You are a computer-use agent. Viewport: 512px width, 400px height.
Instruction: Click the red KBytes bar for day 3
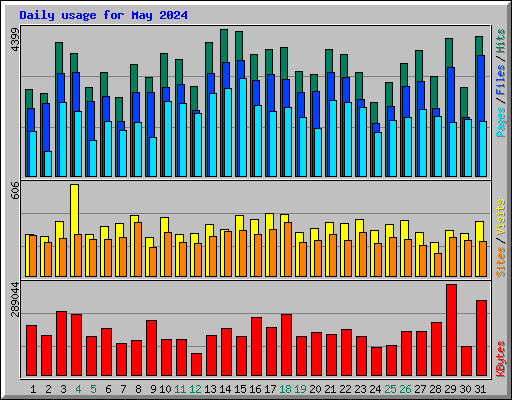(61, 344)
